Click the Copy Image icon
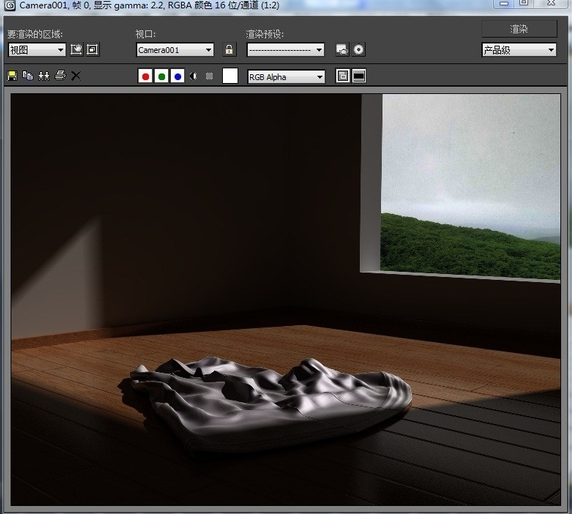 (28, 76)
